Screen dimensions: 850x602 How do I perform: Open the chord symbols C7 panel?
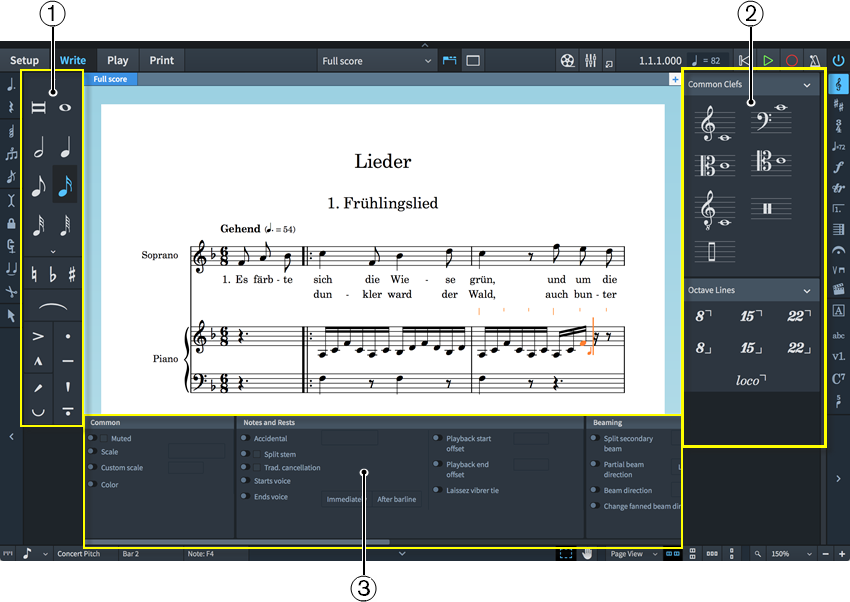[838, 377]
